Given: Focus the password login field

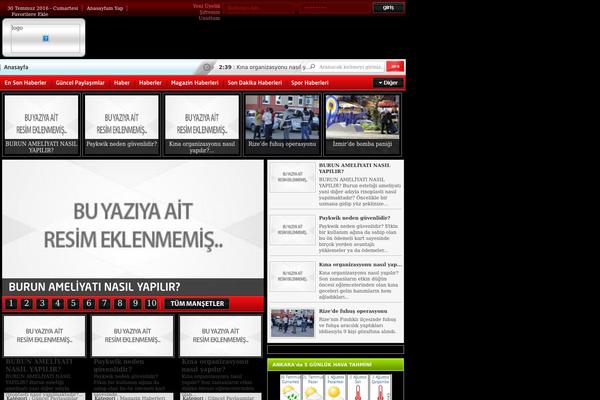Looking at the screenshot, I should click(x=334, y=8).
